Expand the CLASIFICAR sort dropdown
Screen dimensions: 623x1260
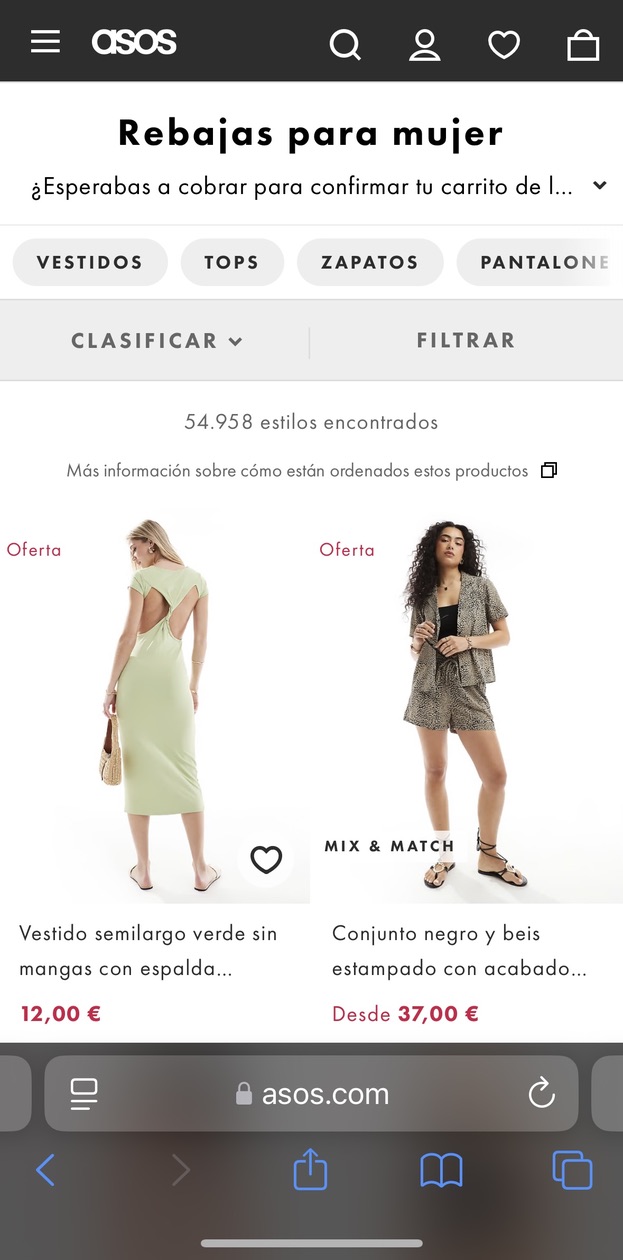(x=157, y=341)
